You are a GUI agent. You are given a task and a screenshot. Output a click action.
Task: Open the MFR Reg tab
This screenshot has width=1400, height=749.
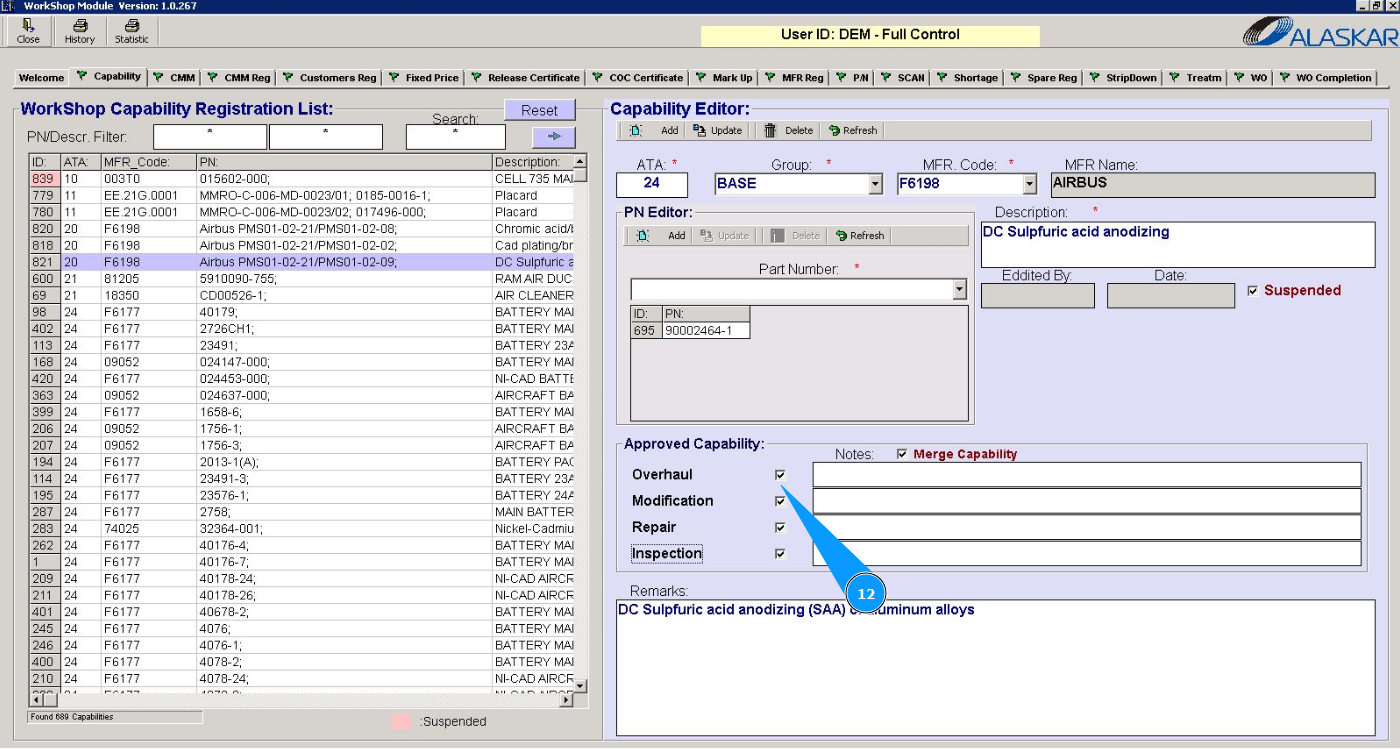click(794, 77)
